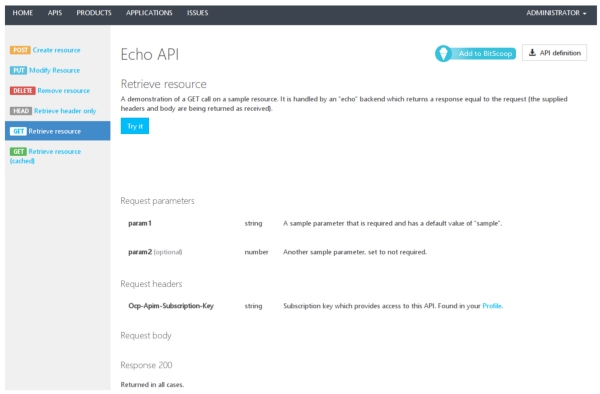Click the Returned in all cases text
This screenshot has width=600, height=394.
tap(152, 385)
